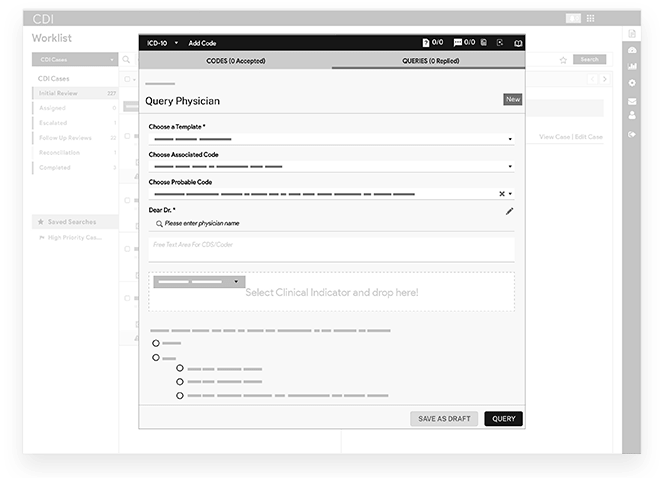The image size is (664, 478).
Task: Click the Add Code button
Action: [x=202, y=43]
